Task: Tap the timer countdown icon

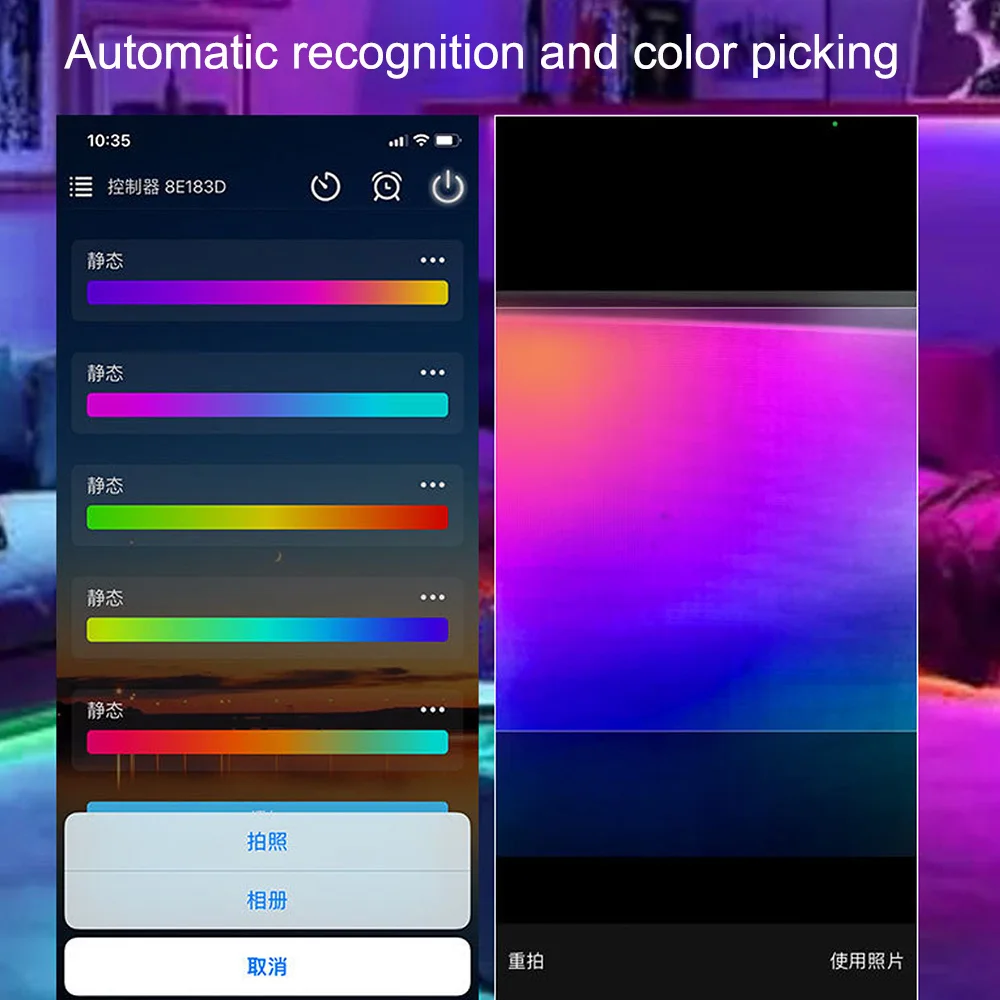Action: coord(325,187)
